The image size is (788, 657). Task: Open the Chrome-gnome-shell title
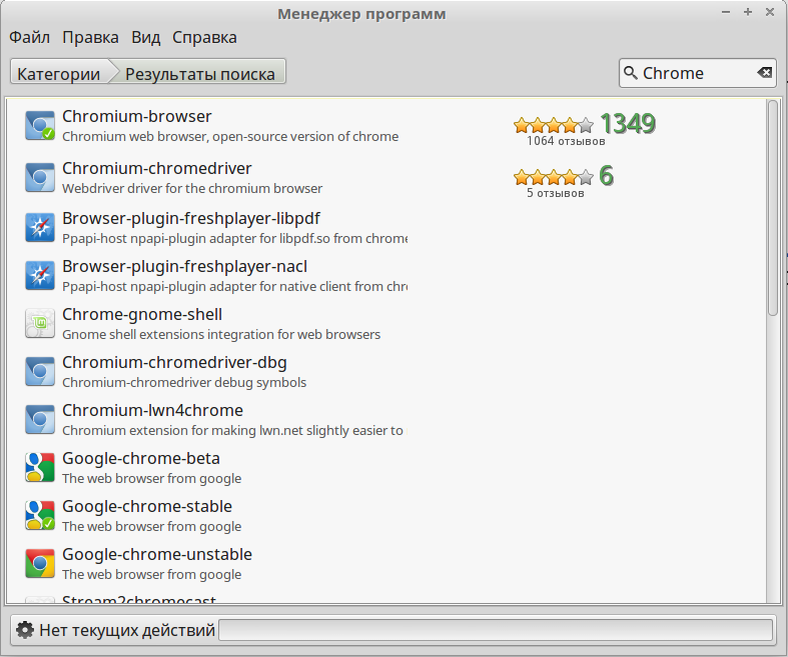click(x=142, y=314)
